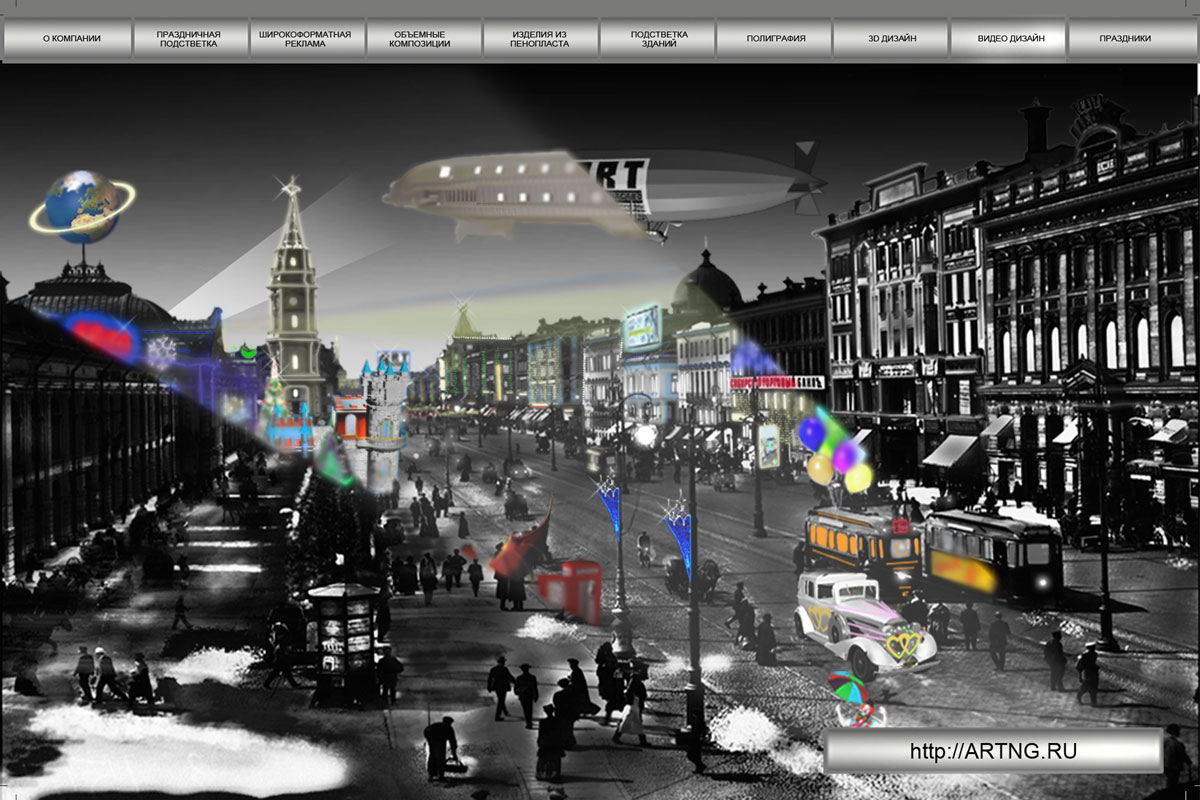Select the ПОЛИГРАФИЯ navigation item
This screenshot has height=800, width=1200.
coord(774,39)
